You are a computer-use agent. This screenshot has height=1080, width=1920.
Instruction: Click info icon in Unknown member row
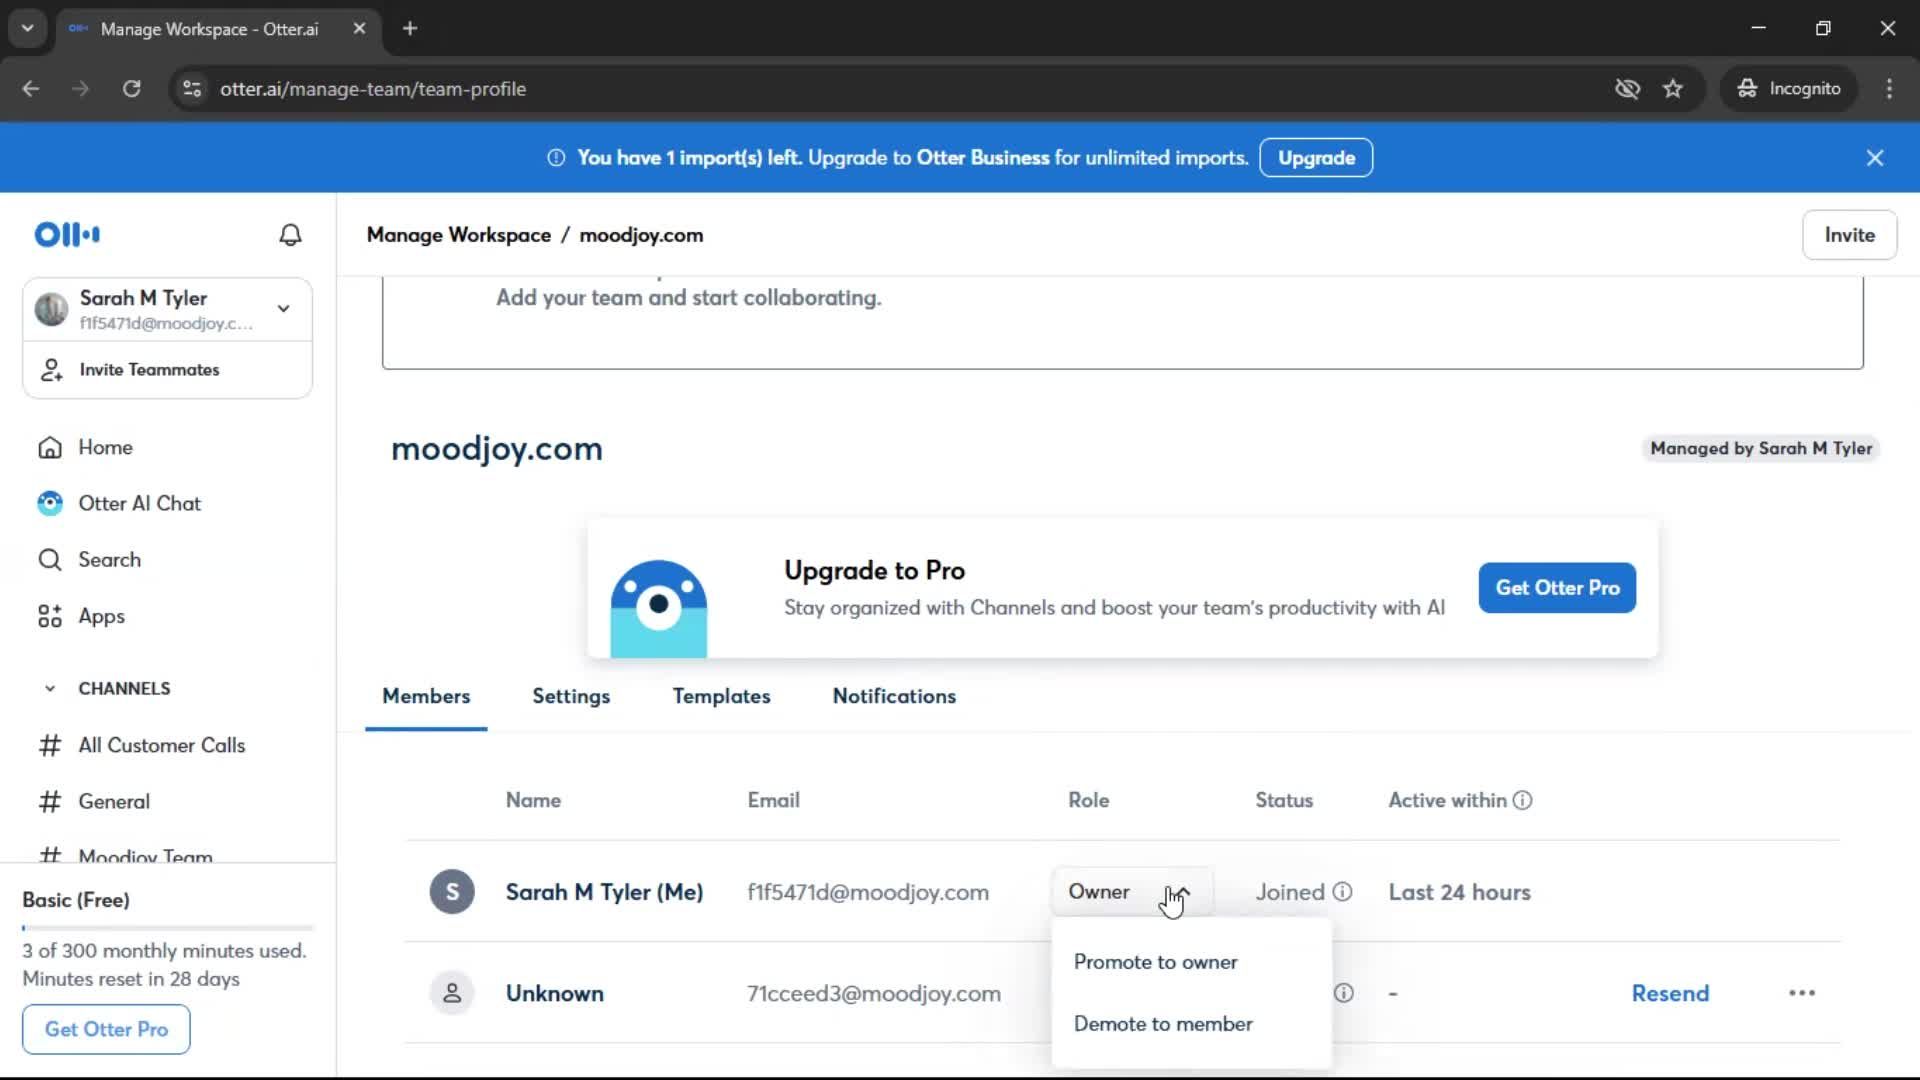click(1344, 993)
